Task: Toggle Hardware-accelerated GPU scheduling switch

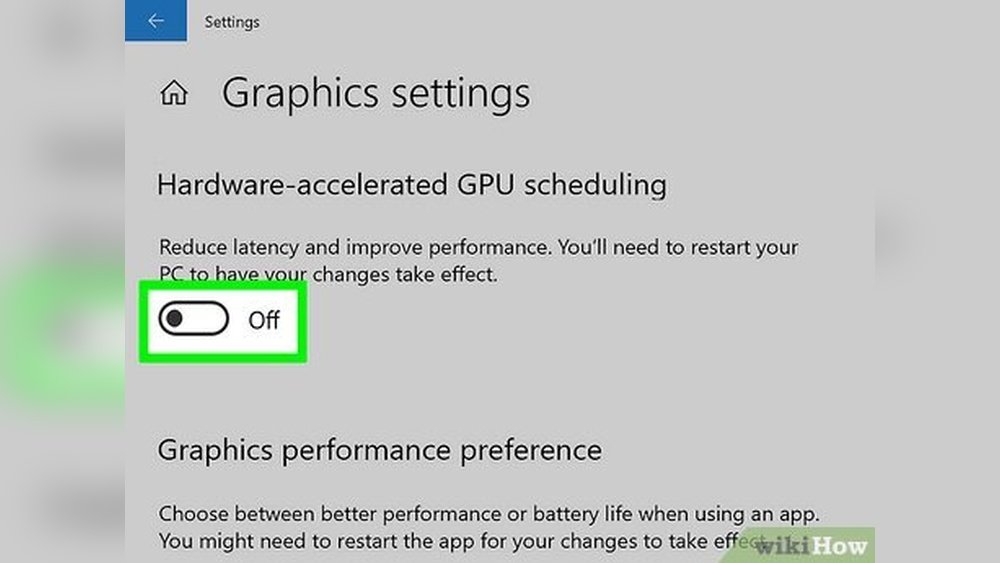Action: [194, 320]
